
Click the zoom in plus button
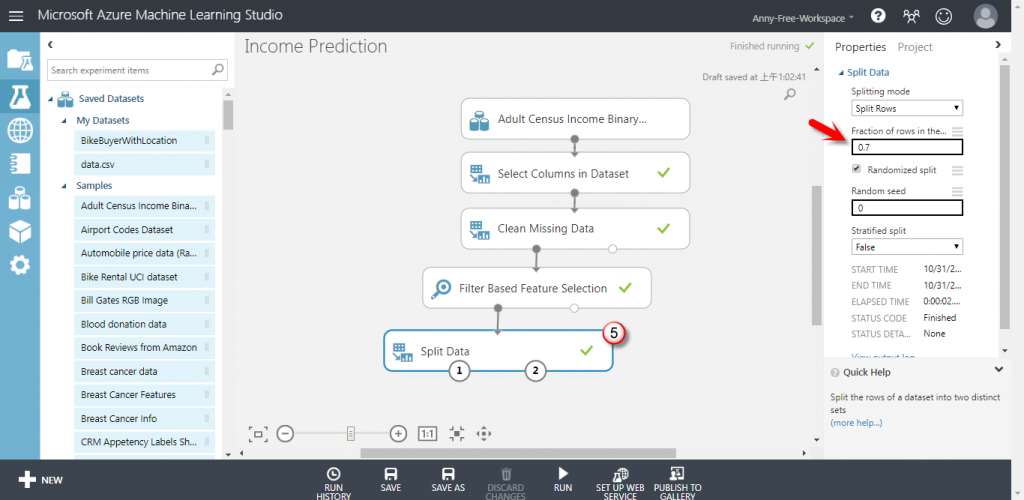[x=398, y=433]
